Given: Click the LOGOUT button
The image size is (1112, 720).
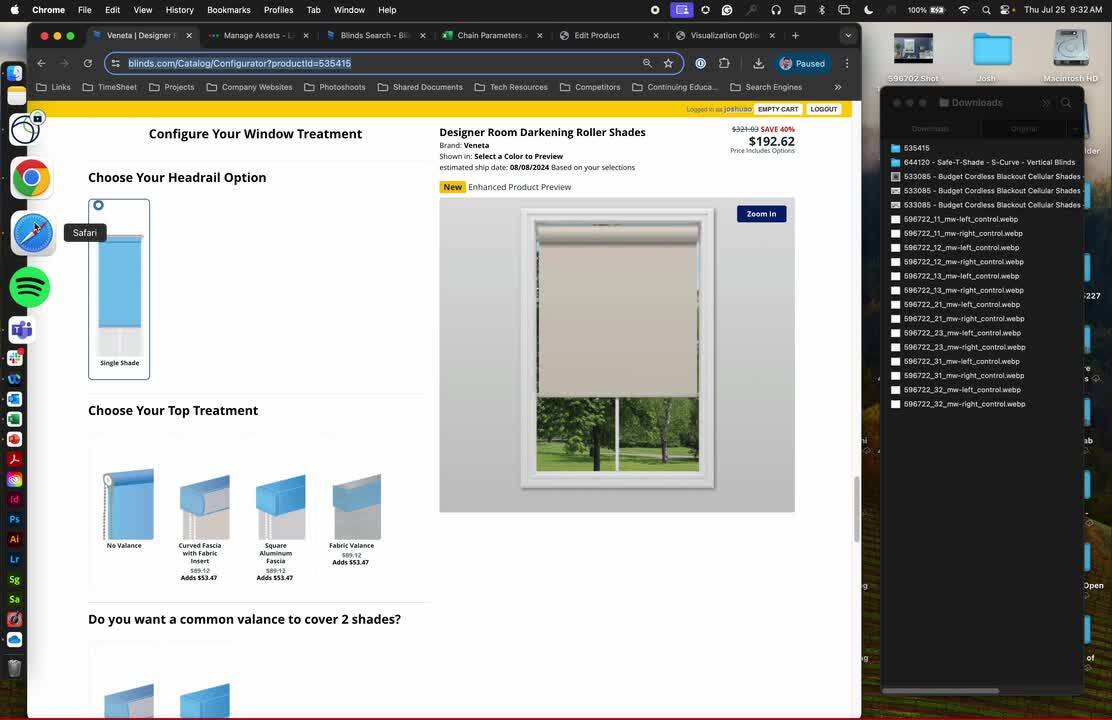Looking at the screenshot, I should coord(823,109).
